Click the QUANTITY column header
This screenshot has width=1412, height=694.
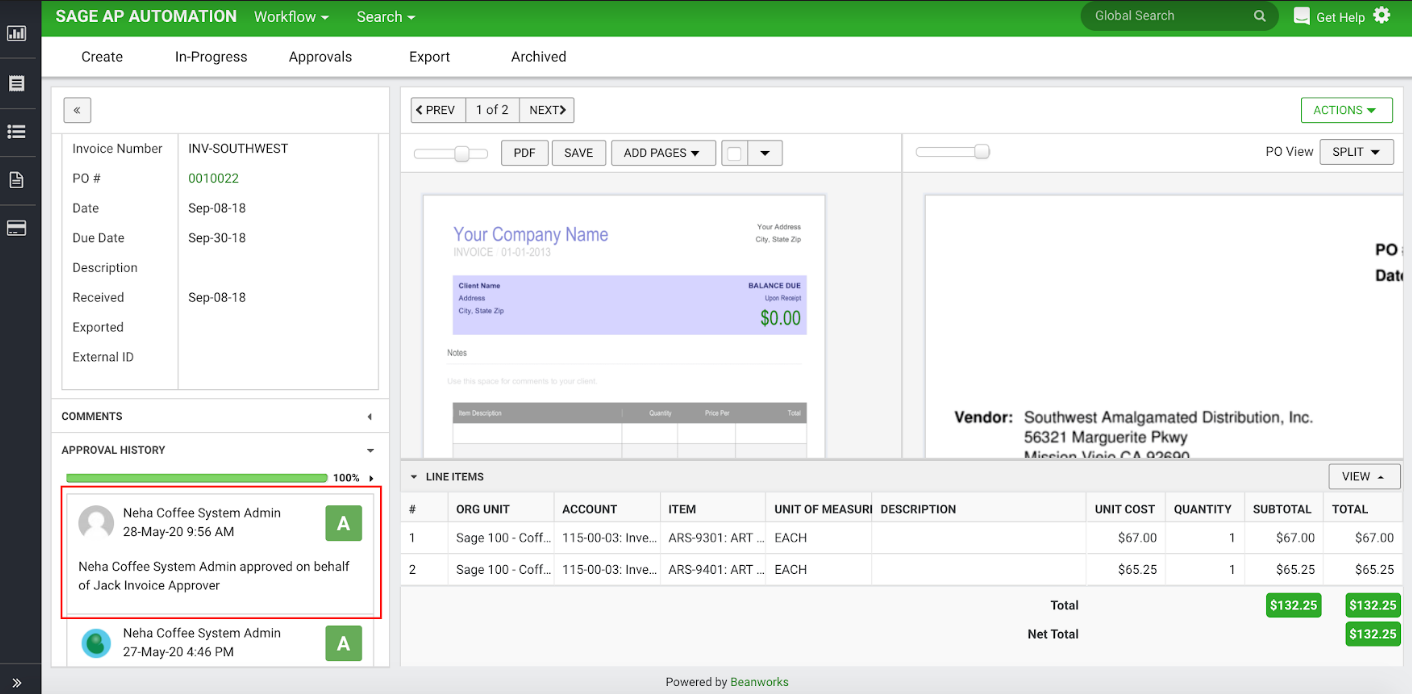[x=1203, y=509]
